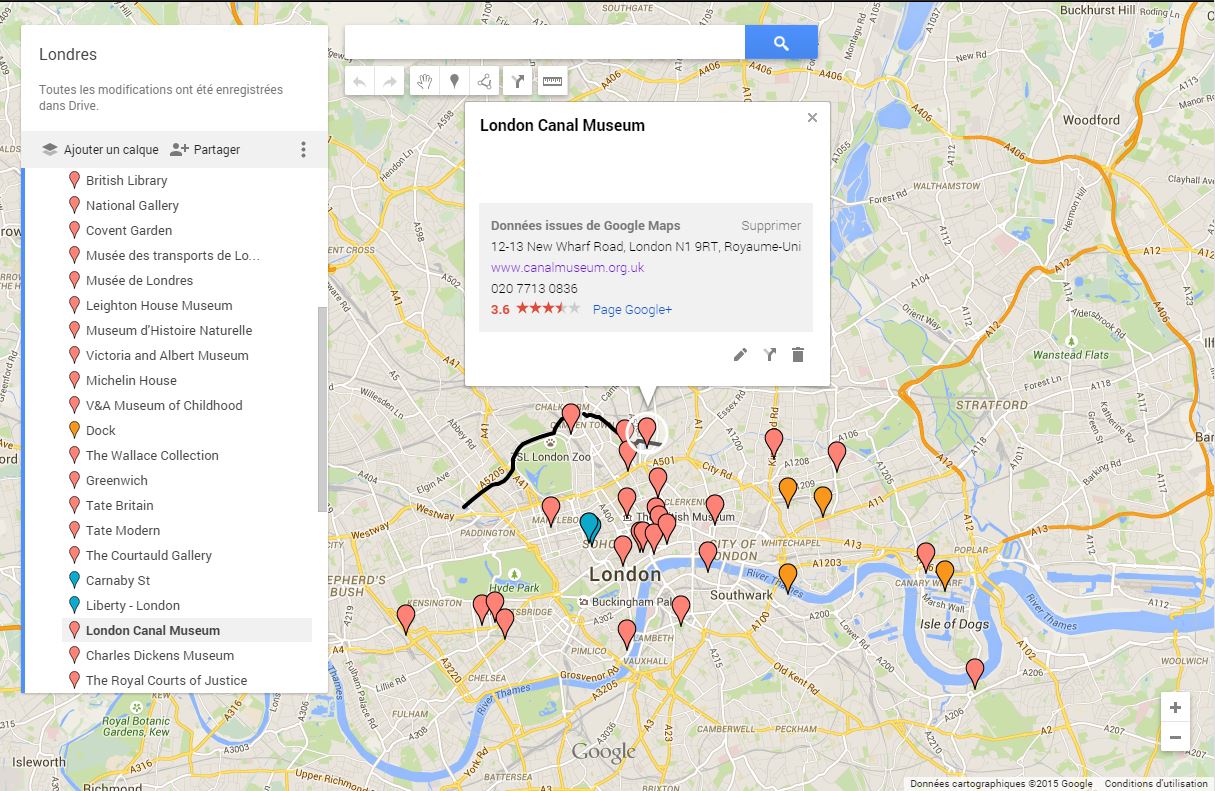Open the Page Google+ link
1215x791 pixels.
pyautogui.click(x=632, y=310)
